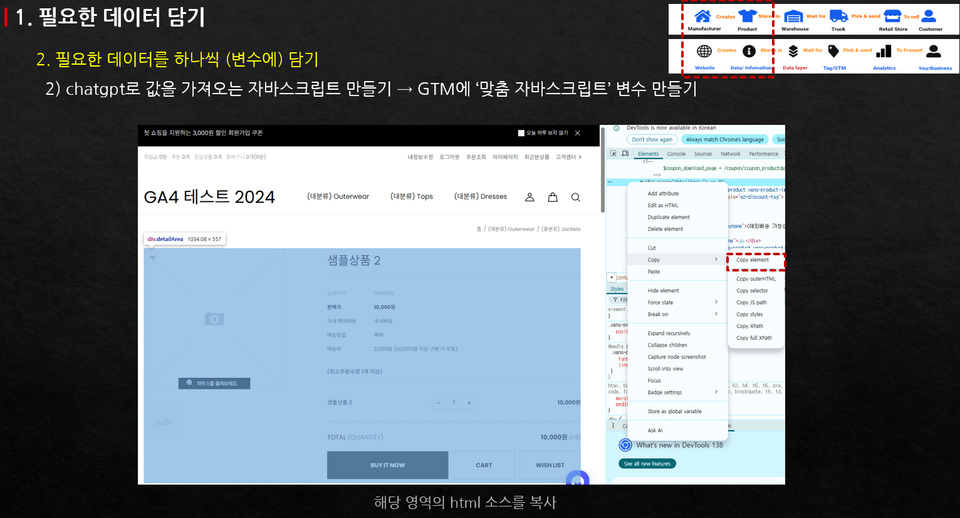Increase product quantity with plus button
This screenshot has width=960, height=518.
coord(469,402)
